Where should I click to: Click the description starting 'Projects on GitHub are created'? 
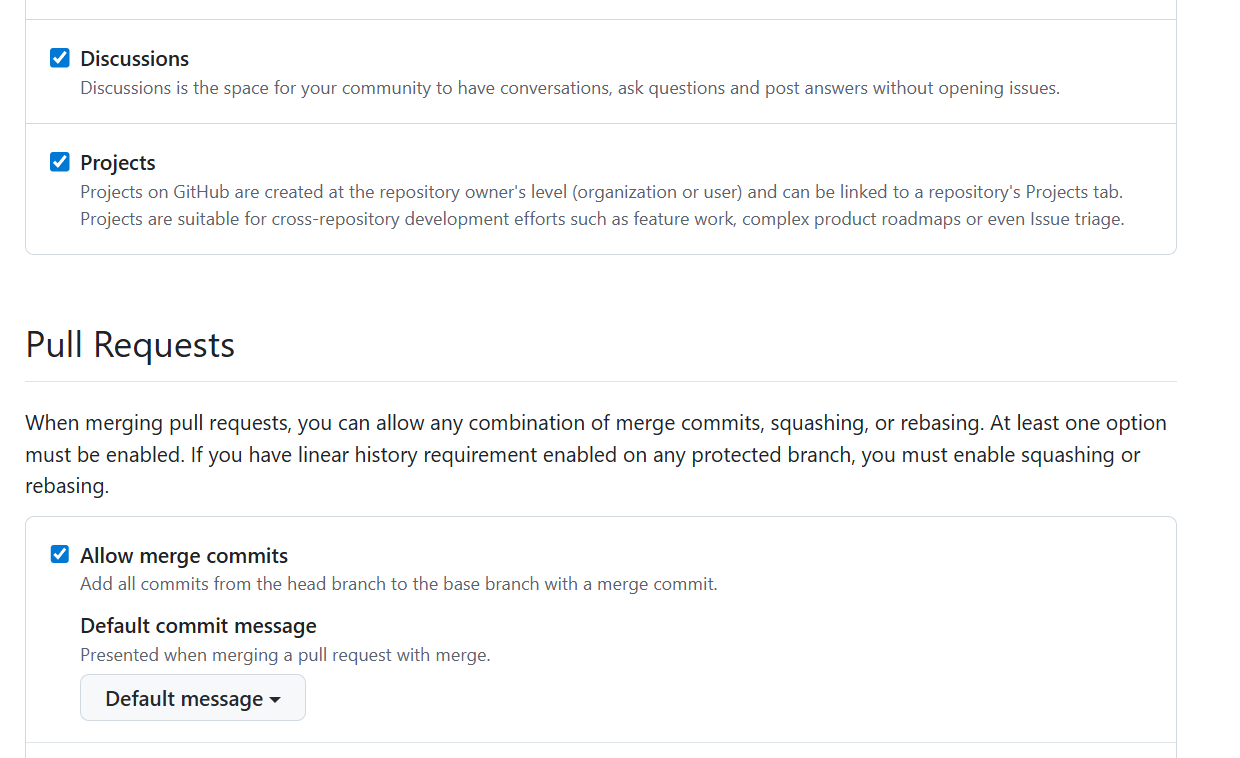click(600, 191)
